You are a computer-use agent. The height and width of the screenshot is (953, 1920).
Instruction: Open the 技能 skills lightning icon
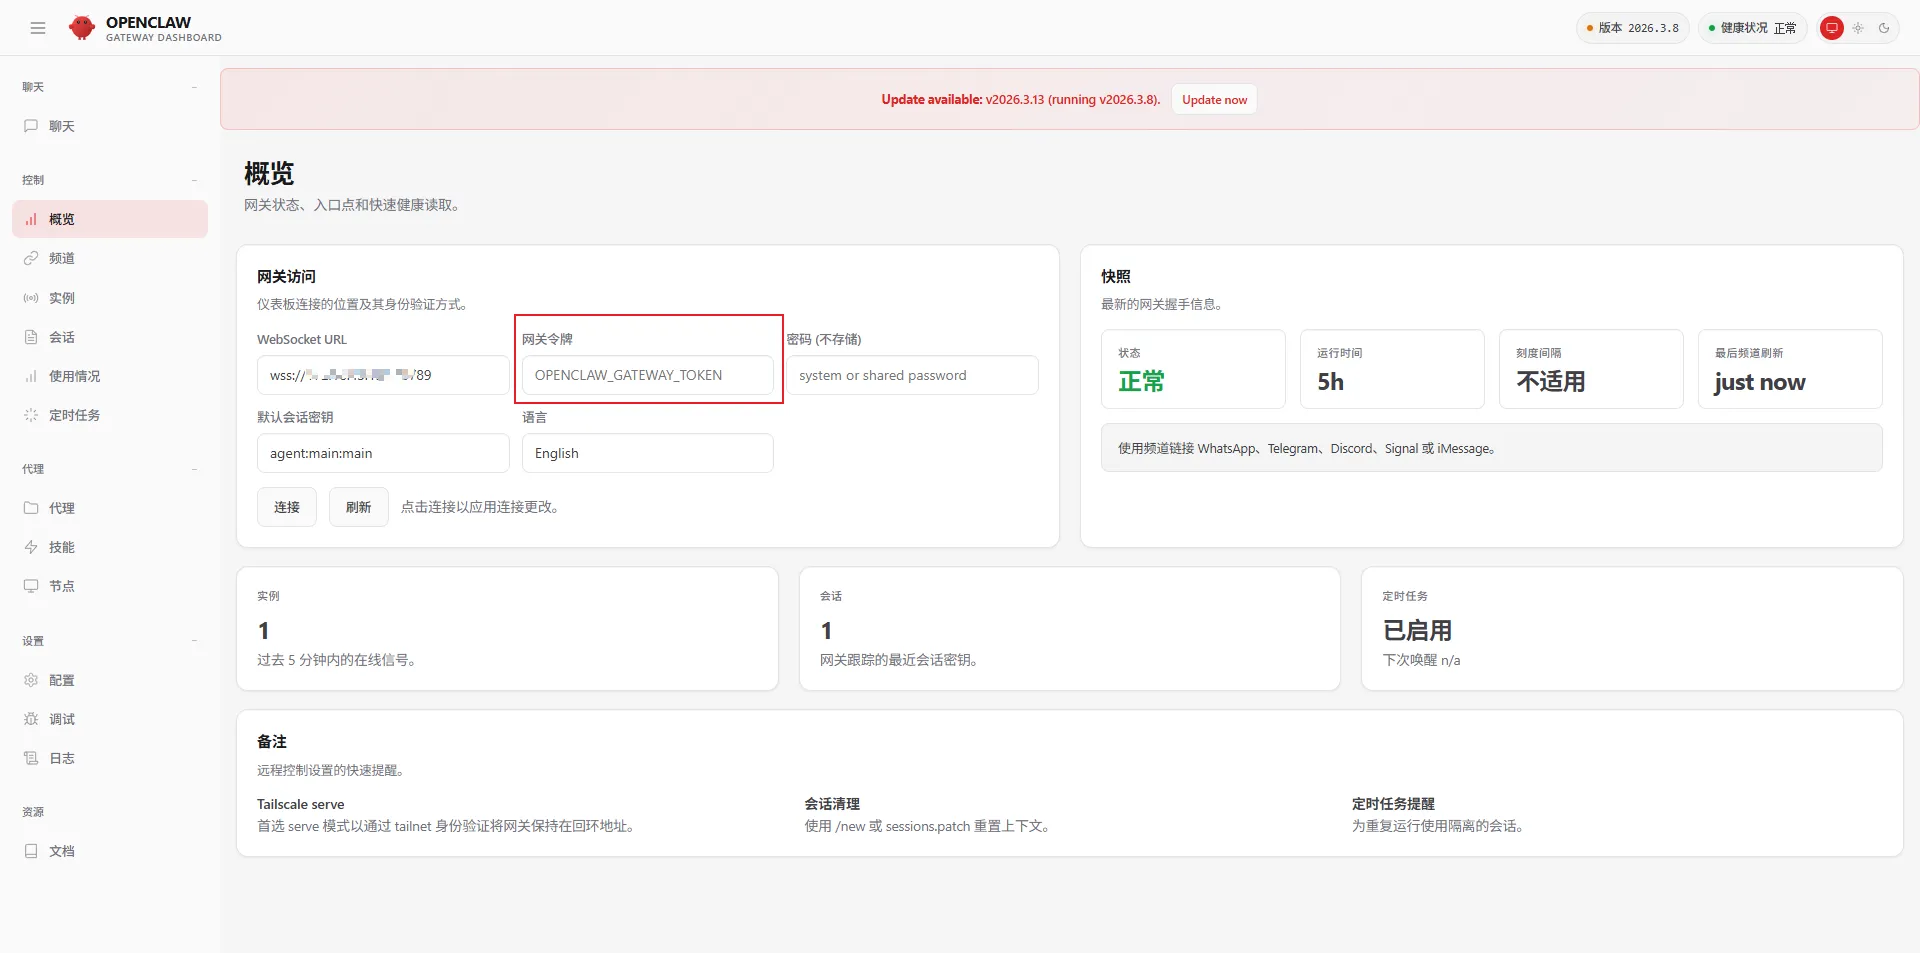tap(31, 547)
